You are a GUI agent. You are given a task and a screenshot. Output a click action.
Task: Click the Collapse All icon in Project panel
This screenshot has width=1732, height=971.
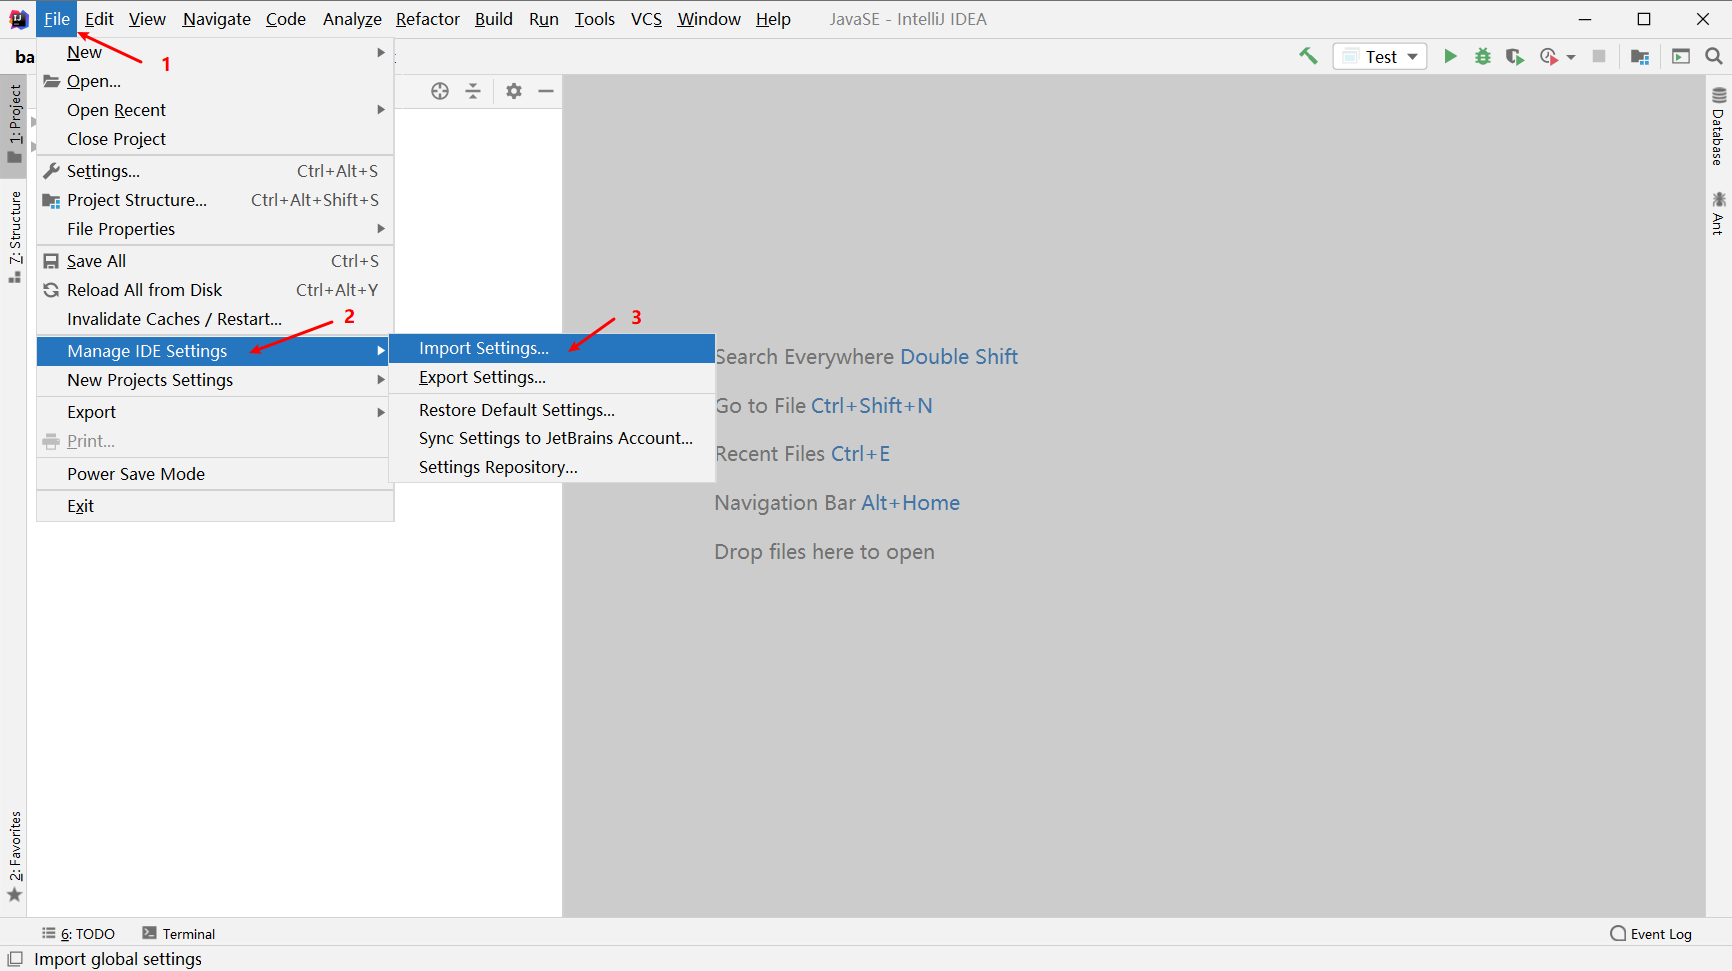point(473,91)
